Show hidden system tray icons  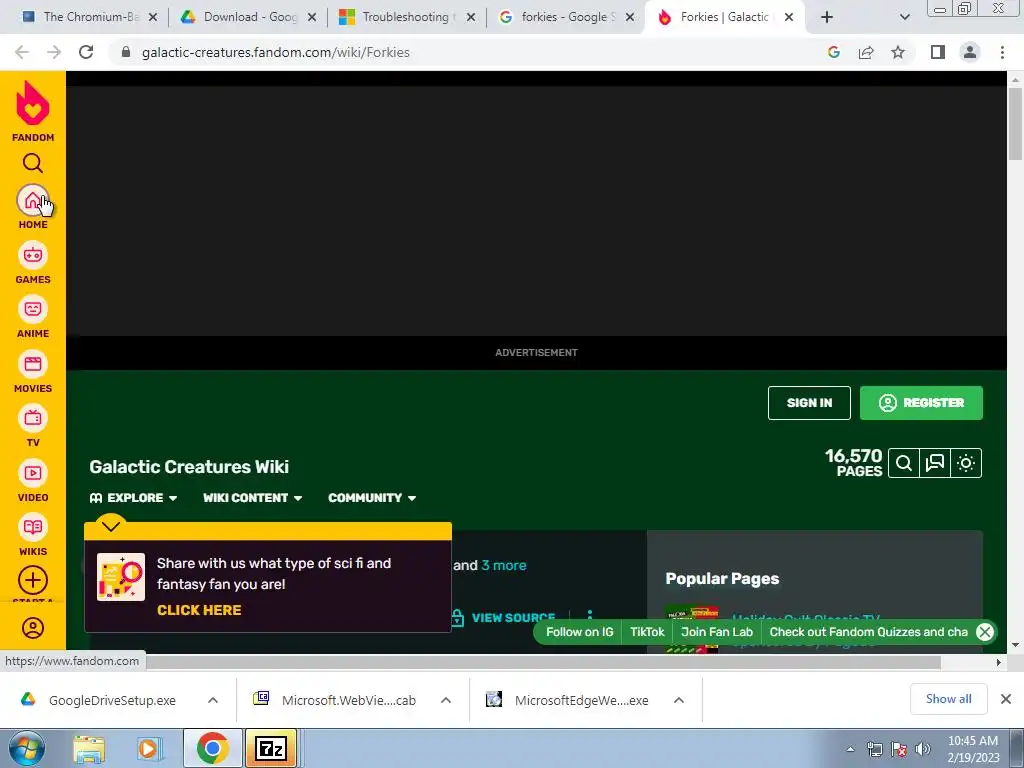(x=850, y=749)
